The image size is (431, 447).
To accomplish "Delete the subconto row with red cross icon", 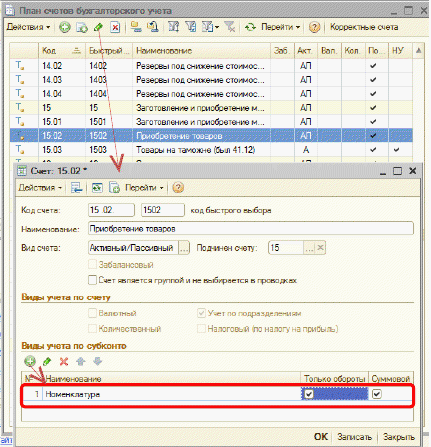I will click(64, 361).
